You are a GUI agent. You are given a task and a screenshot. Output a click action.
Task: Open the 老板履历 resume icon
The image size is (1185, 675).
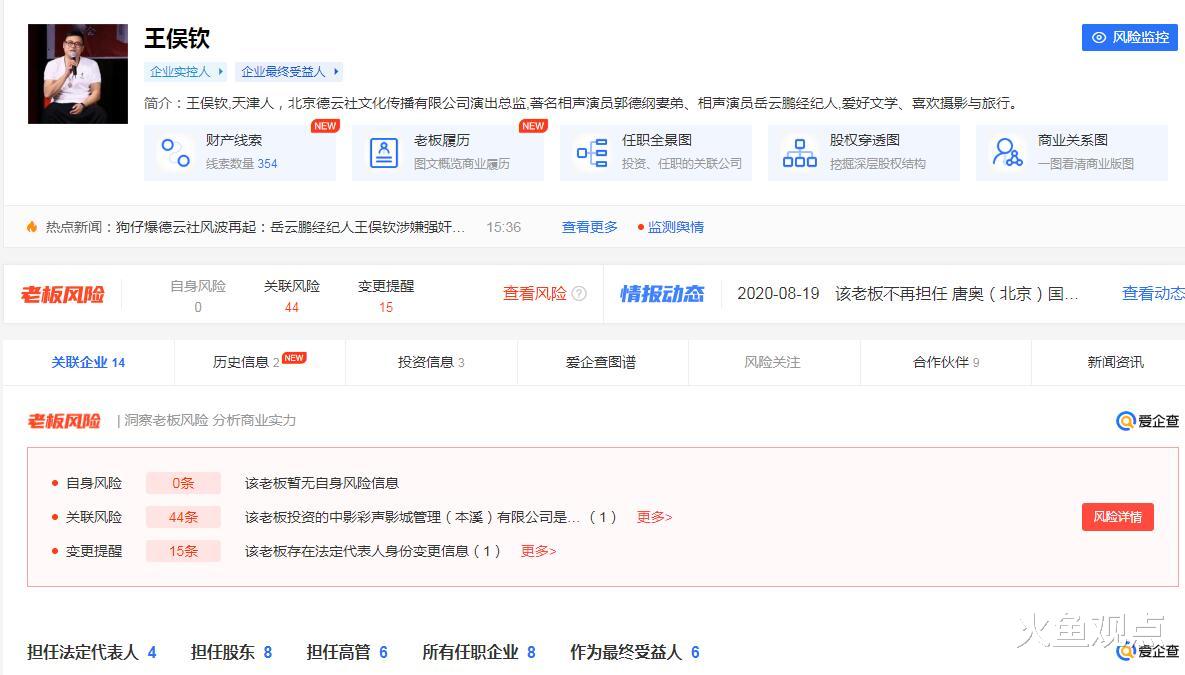383,150
